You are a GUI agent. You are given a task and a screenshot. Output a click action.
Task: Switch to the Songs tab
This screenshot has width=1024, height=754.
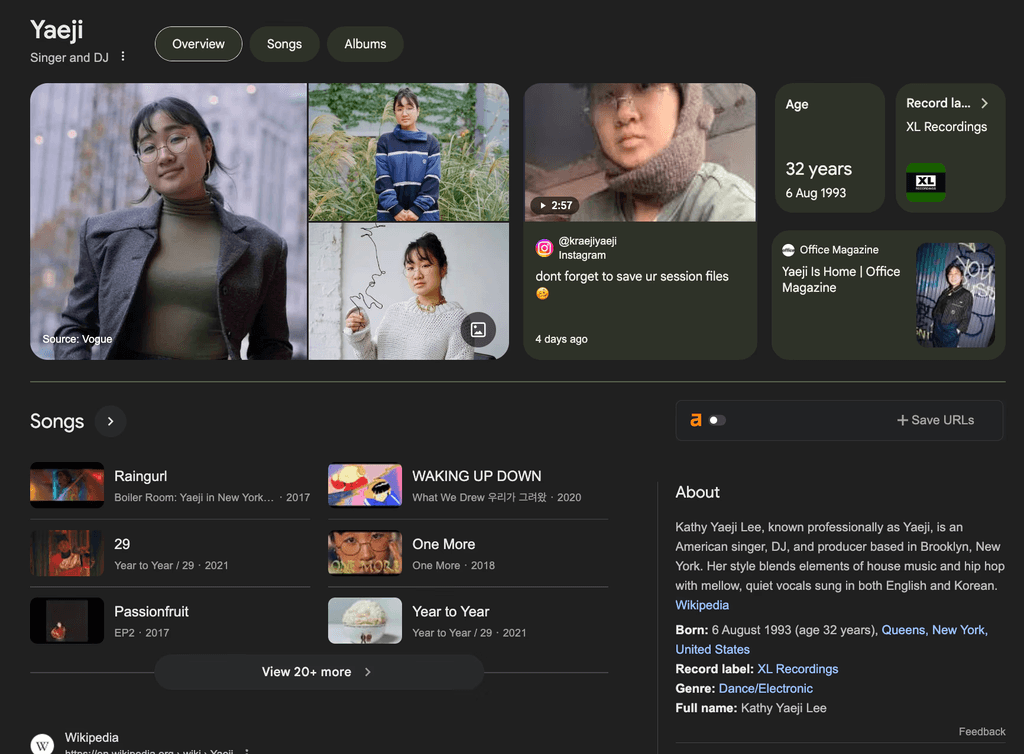click(x=284, y=44)
